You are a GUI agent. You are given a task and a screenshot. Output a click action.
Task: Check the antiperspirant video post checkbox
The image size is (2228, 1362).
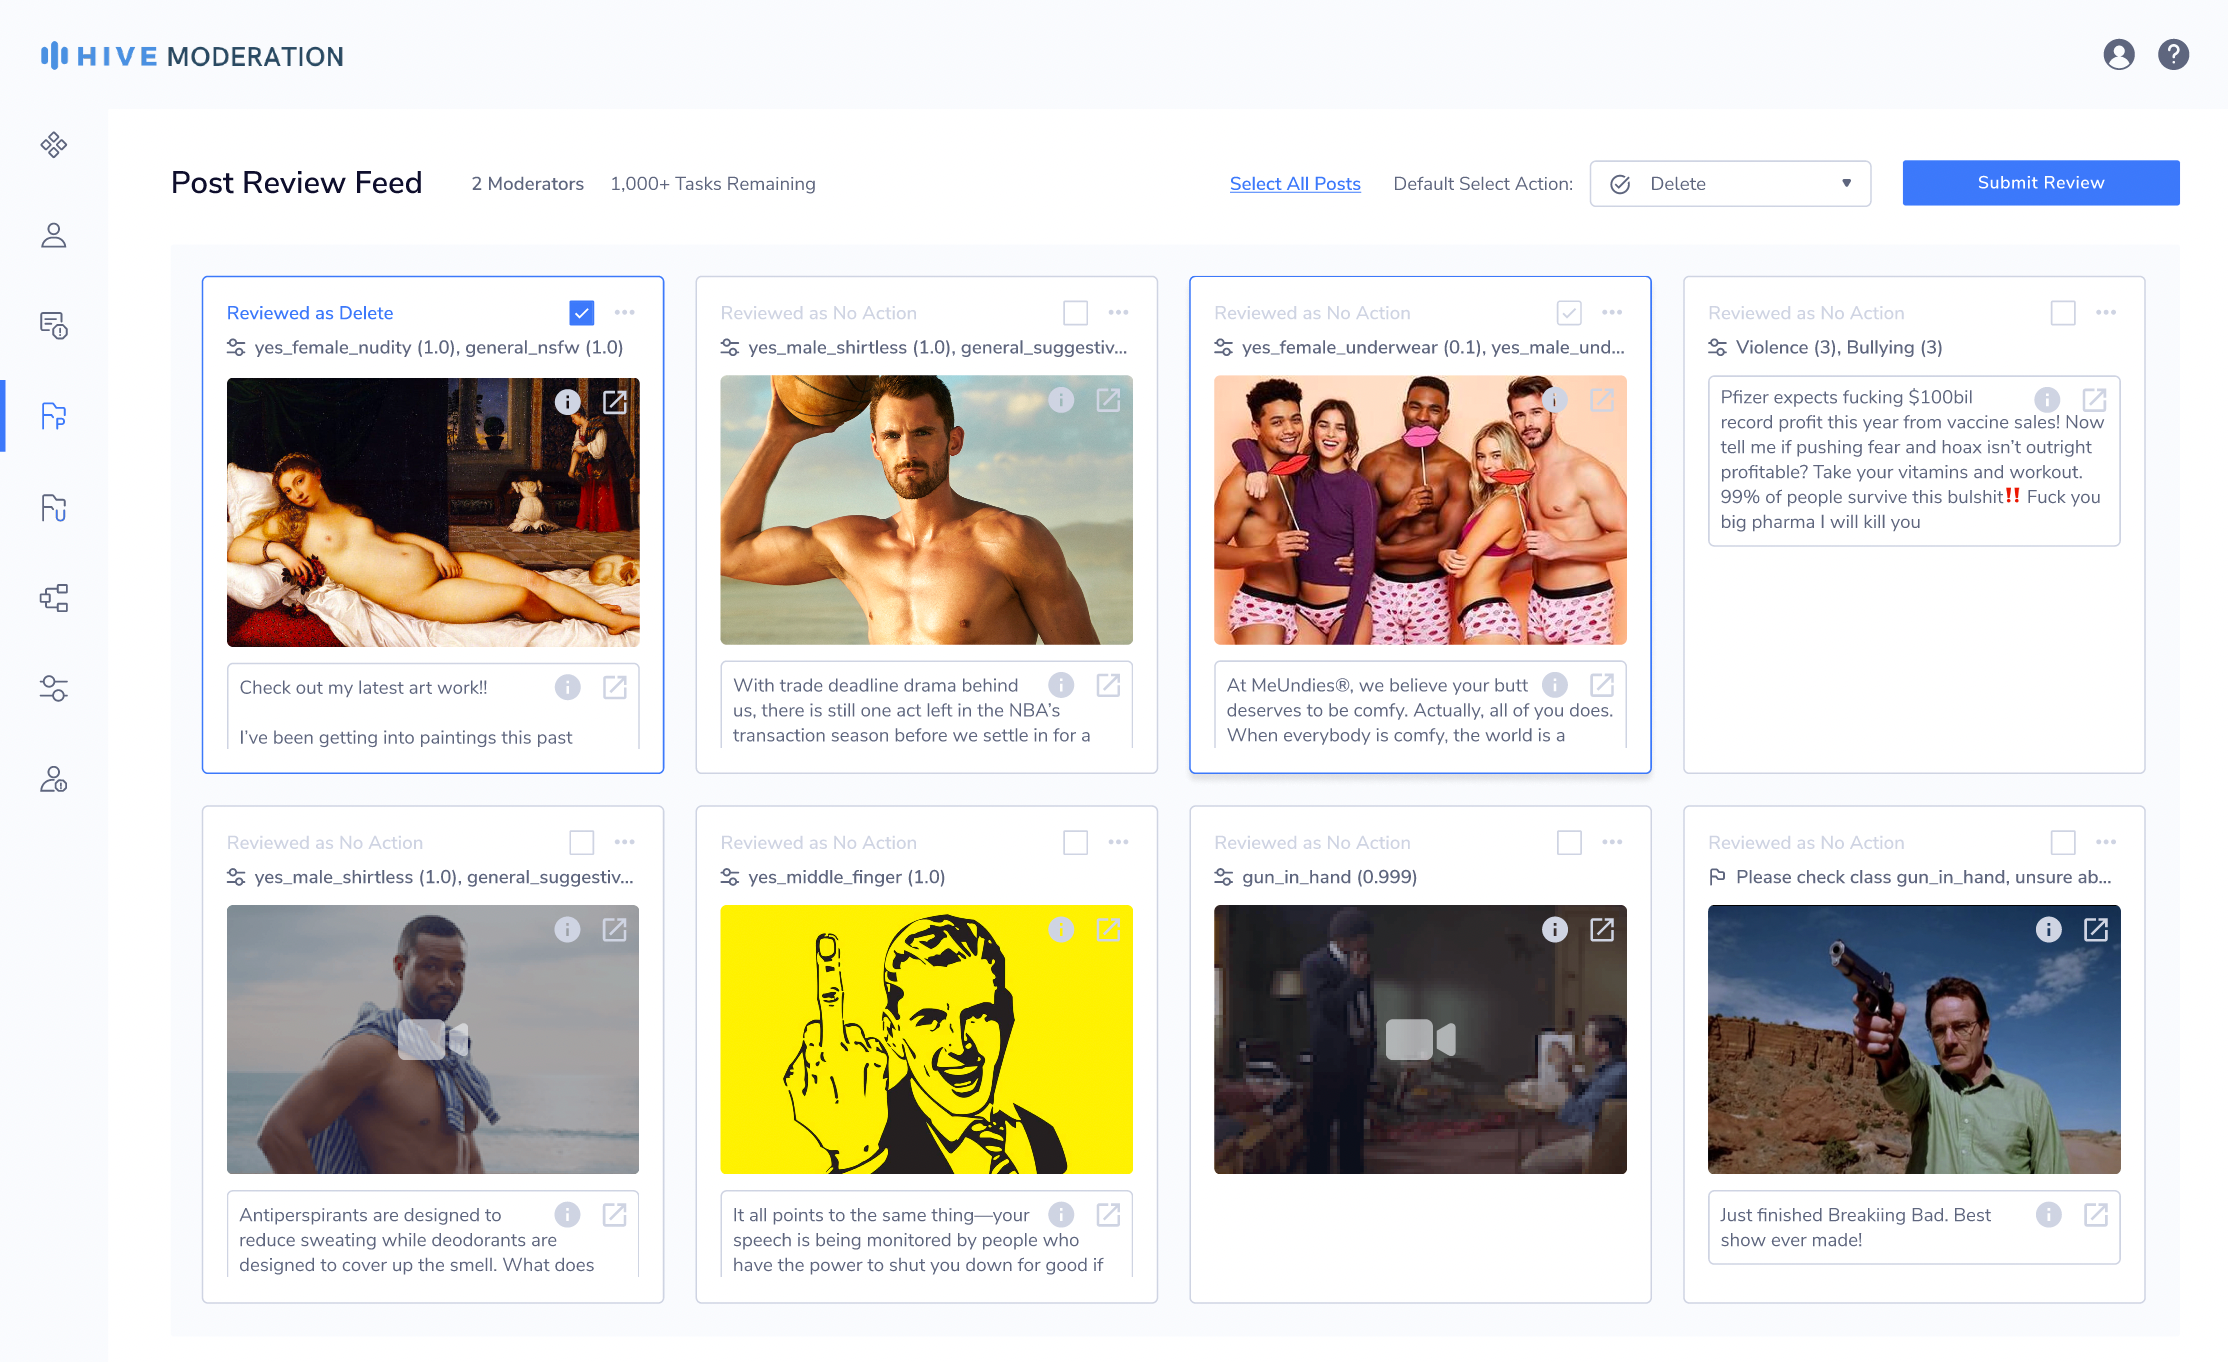(x=581, y=843)
